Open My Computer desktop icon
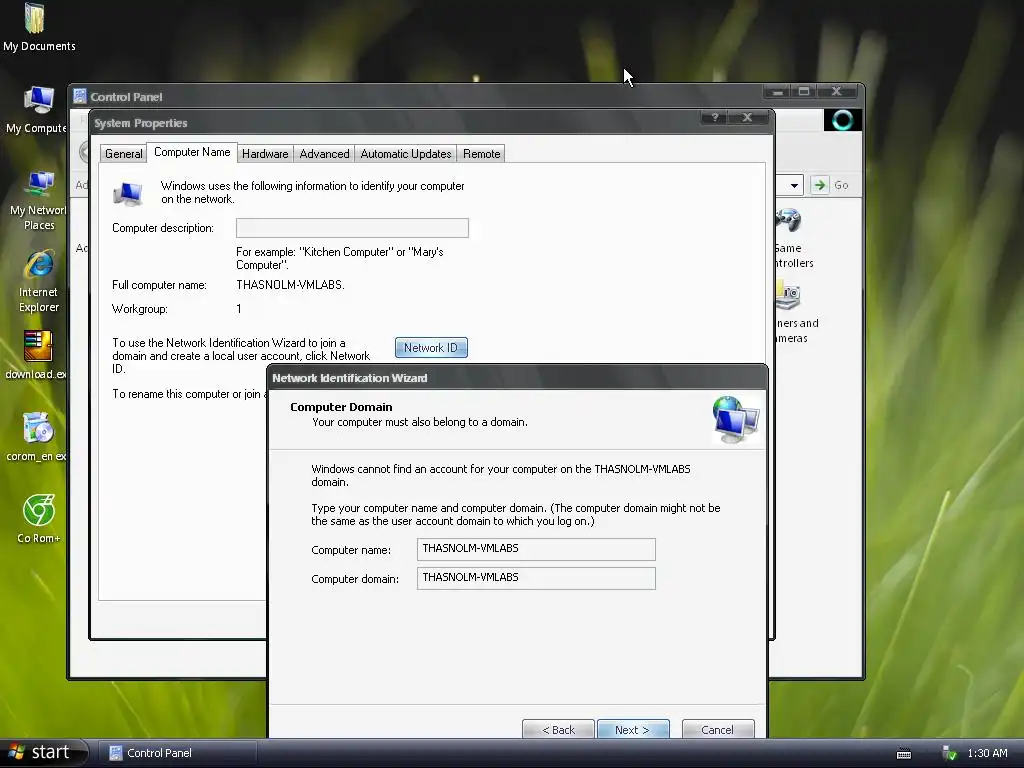1024x768 pixels. pos(36,109)
